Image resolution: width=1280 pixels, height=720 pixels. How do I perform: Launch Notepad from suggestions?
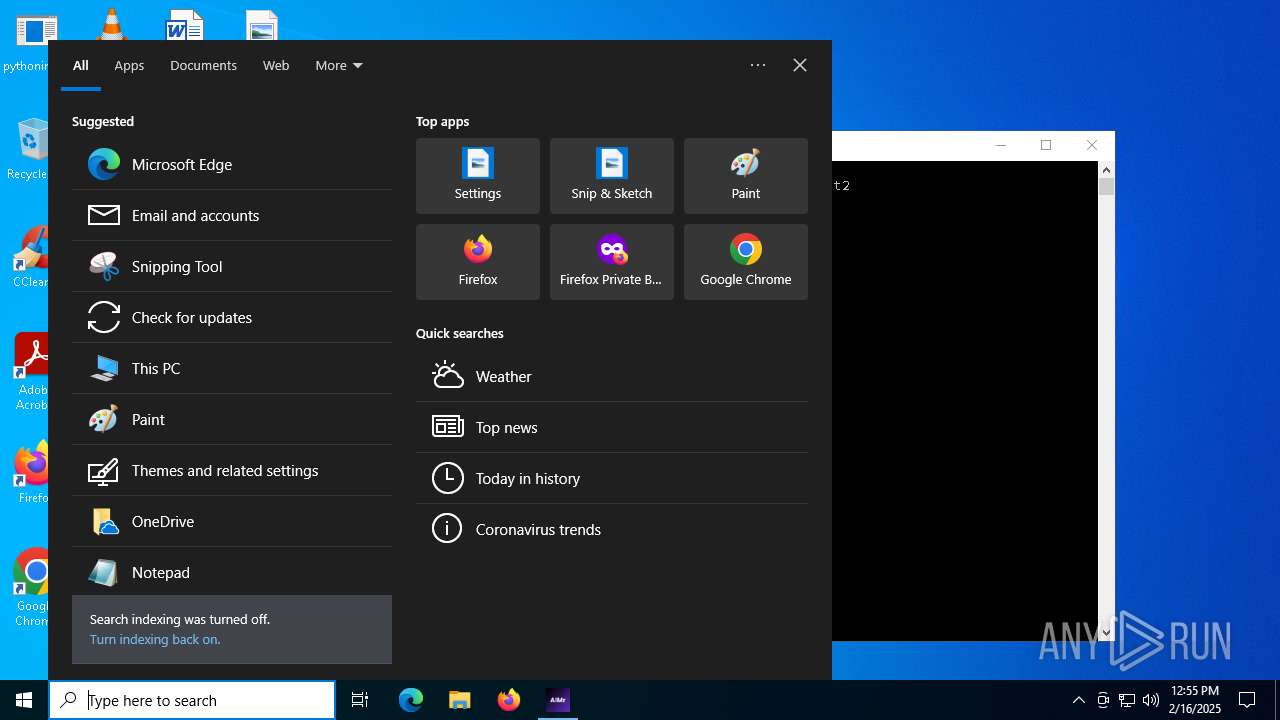232,572
